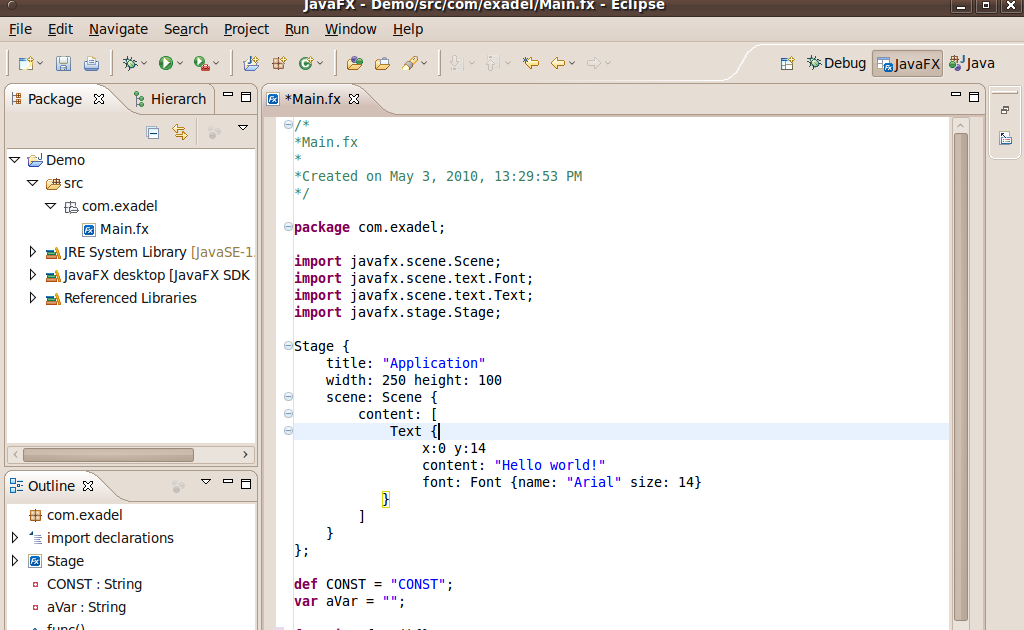1024x630 pixels.
Task: Select Main.fx in Package Explorer
Action: tap(116, 229)
